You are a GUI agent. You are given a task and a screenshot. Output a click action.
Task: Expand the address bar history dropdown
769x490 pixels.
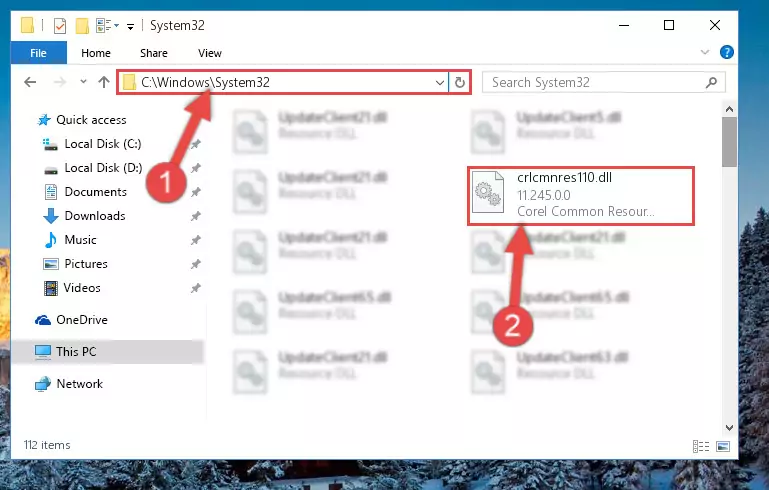[x=439, y=82]
